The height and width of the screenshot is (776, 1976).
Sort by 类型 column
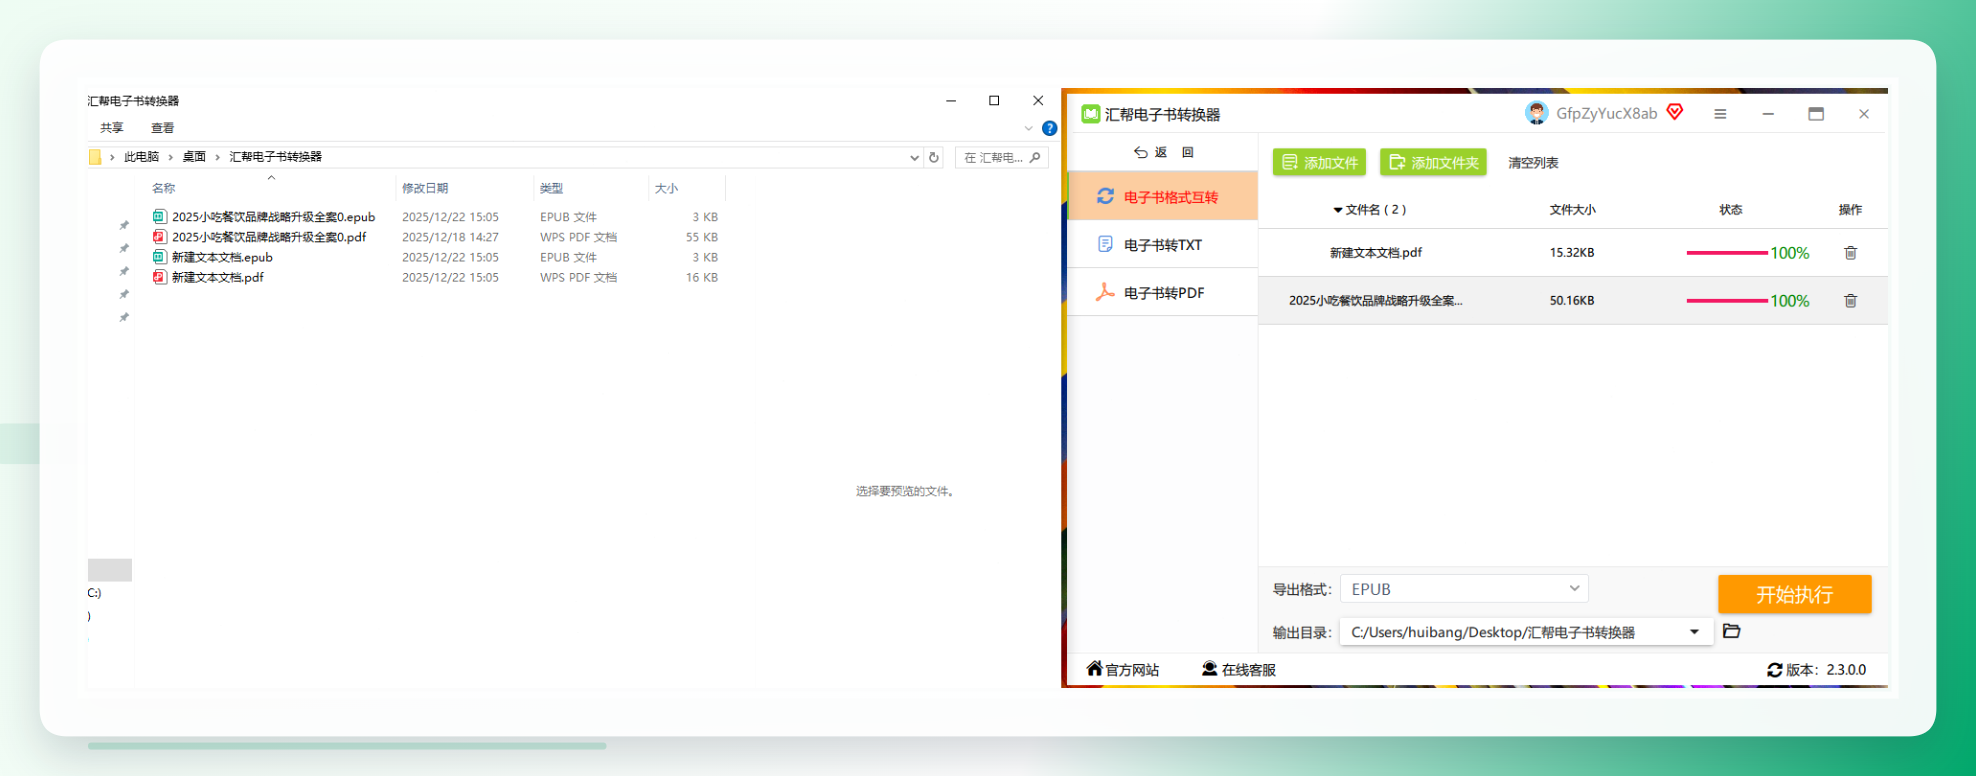click(x=552, y=188)
